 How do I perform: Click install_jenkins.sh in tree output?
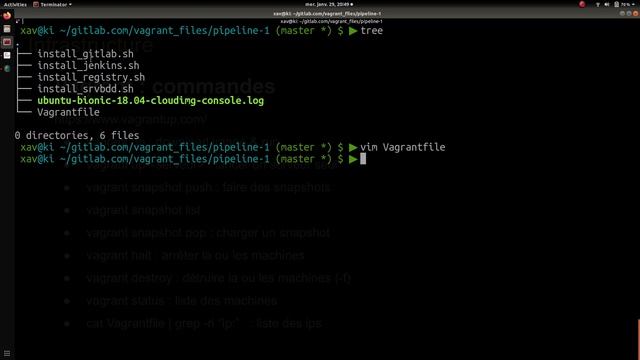(88, 66)
